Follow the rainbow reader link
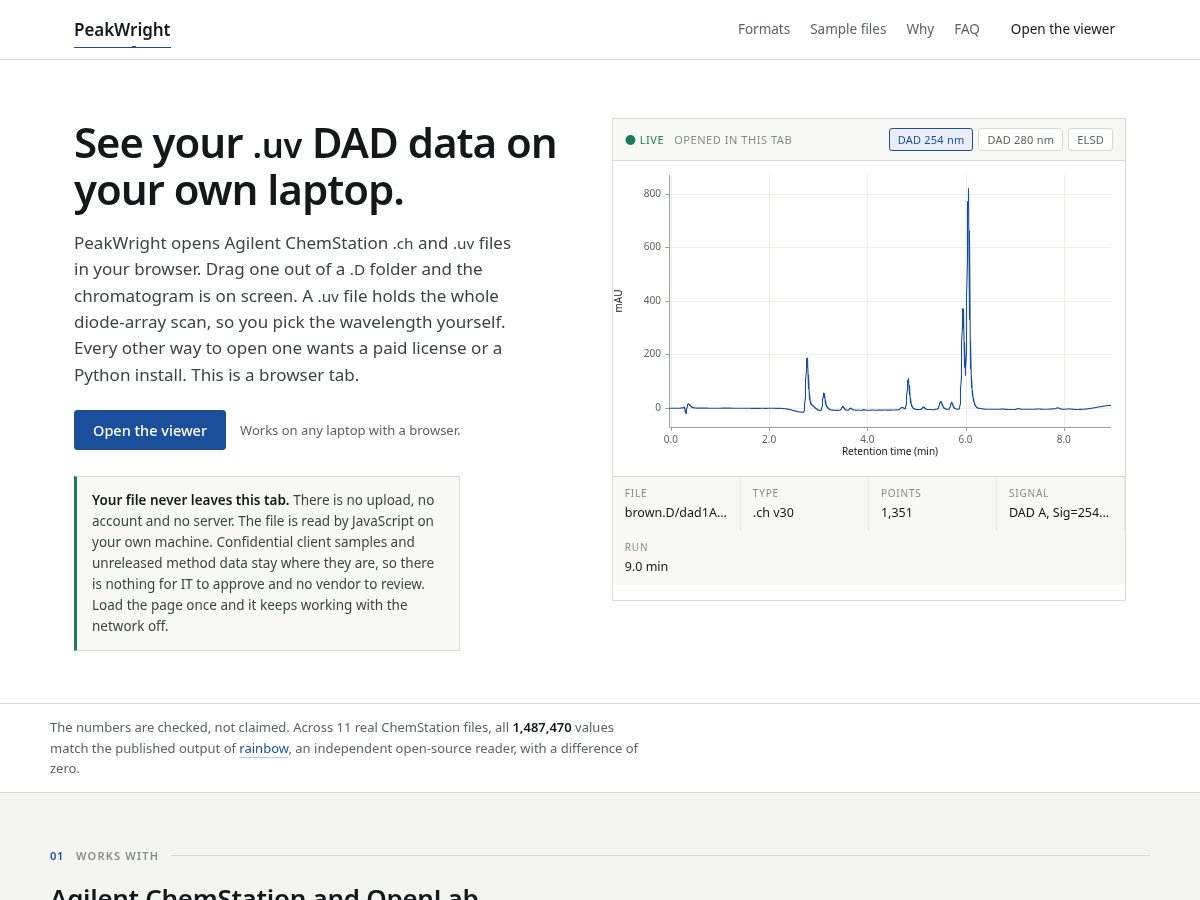Screen dimensions: 1200x900 [264, 748]
